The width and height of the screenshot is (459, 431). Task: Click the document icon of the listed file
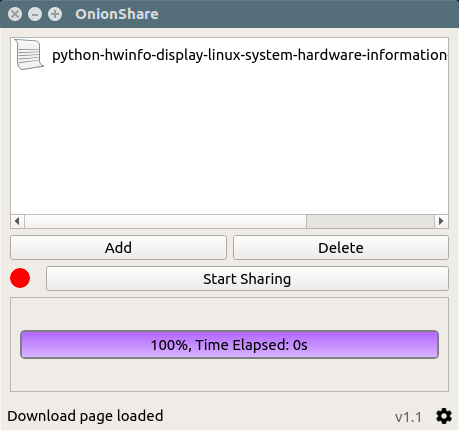(x=29, y=55)
